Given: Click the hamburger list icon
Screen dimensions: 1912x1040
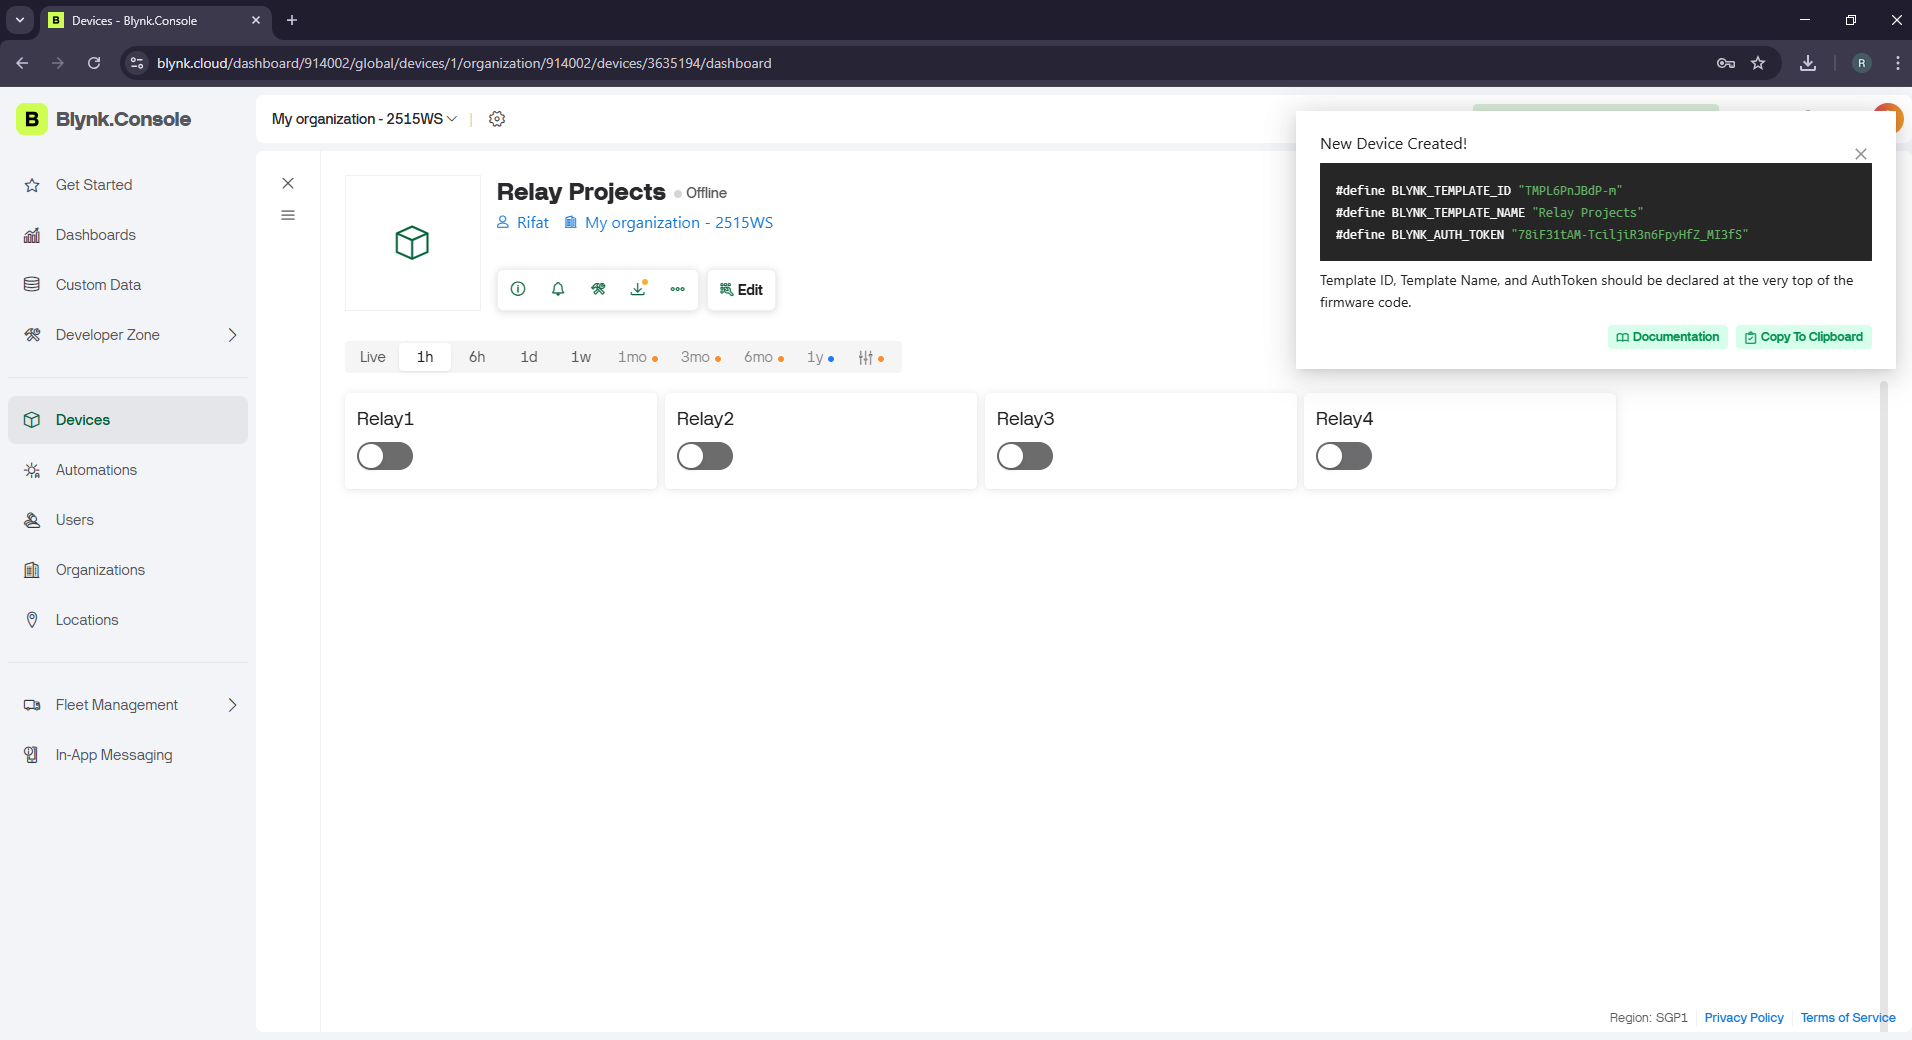Looking at the screenshot, I should tap(288, 215).
